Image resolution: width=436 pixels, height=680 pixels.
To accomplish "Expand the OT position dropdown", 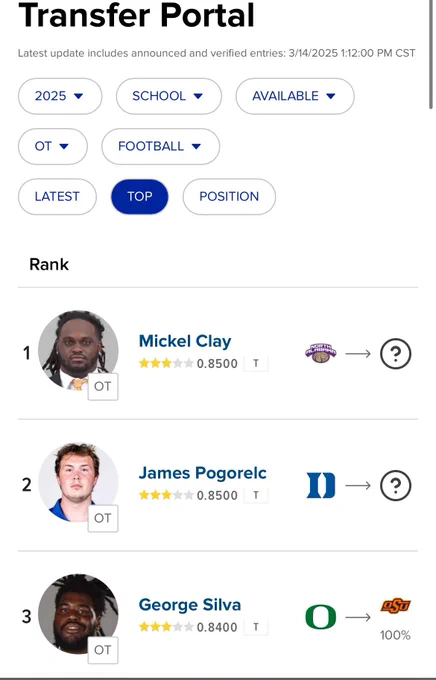I will pos(52,146).
